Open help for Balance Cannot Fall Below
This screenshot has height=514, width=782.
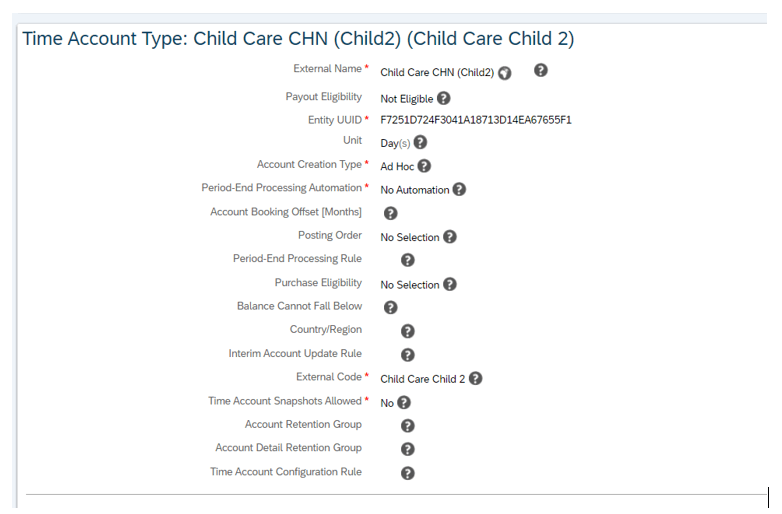391,308
